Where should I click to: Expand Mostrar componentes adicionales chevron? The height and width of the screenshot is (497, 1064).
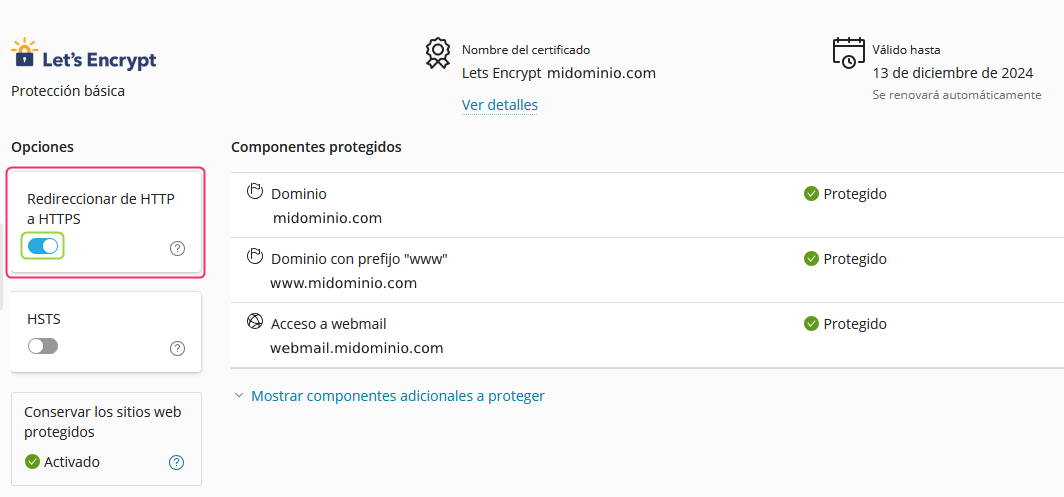[238, 395]
